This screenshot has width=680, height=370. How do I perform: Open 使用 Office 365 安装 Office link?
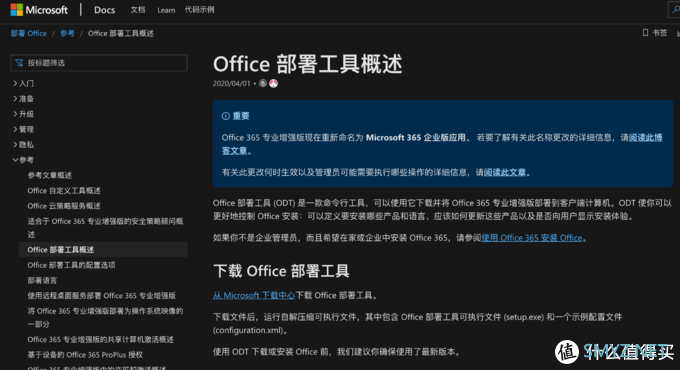(532, 237)
